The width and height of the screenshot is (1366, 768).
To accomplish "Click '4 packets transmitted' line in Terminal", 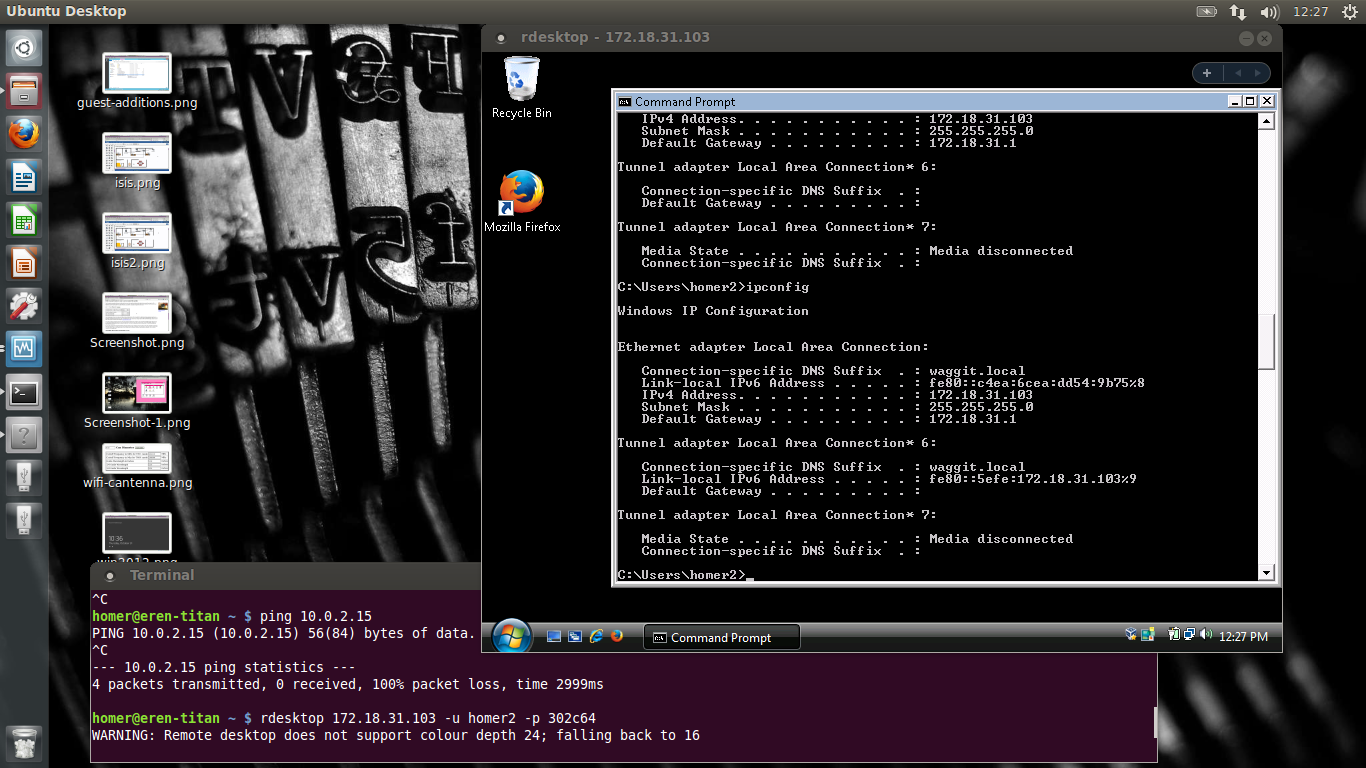I will click(x=348, y=684).
